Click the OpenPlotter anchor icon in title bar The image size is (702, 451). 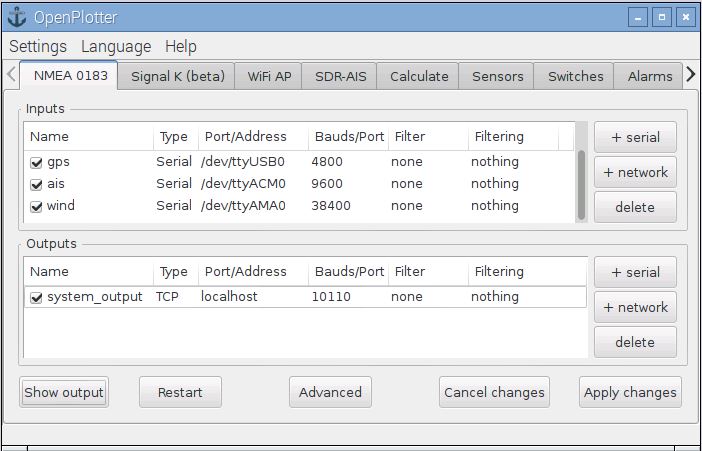tap(17, 17)
